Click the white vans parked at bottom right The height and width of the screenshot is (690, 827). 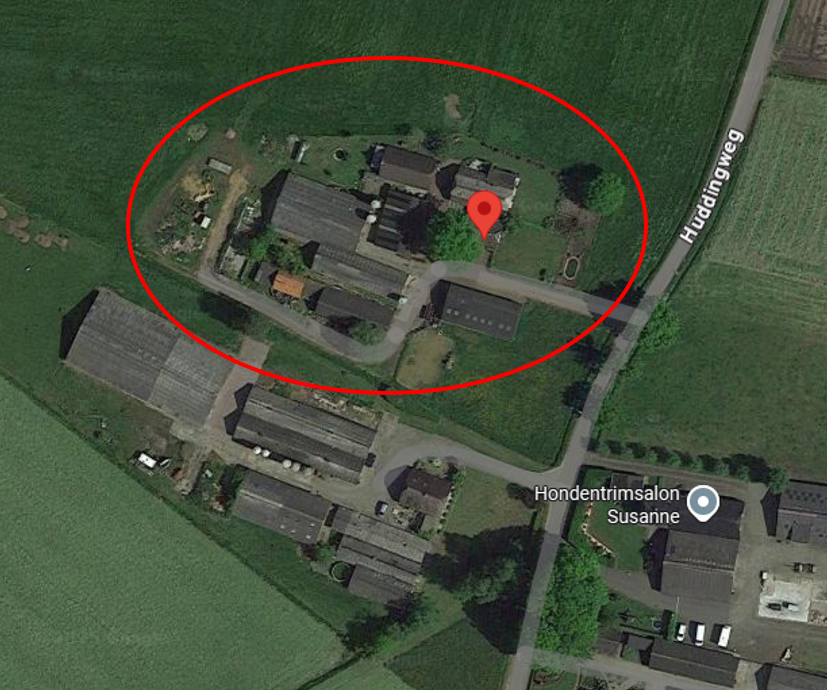click(704, 634)
